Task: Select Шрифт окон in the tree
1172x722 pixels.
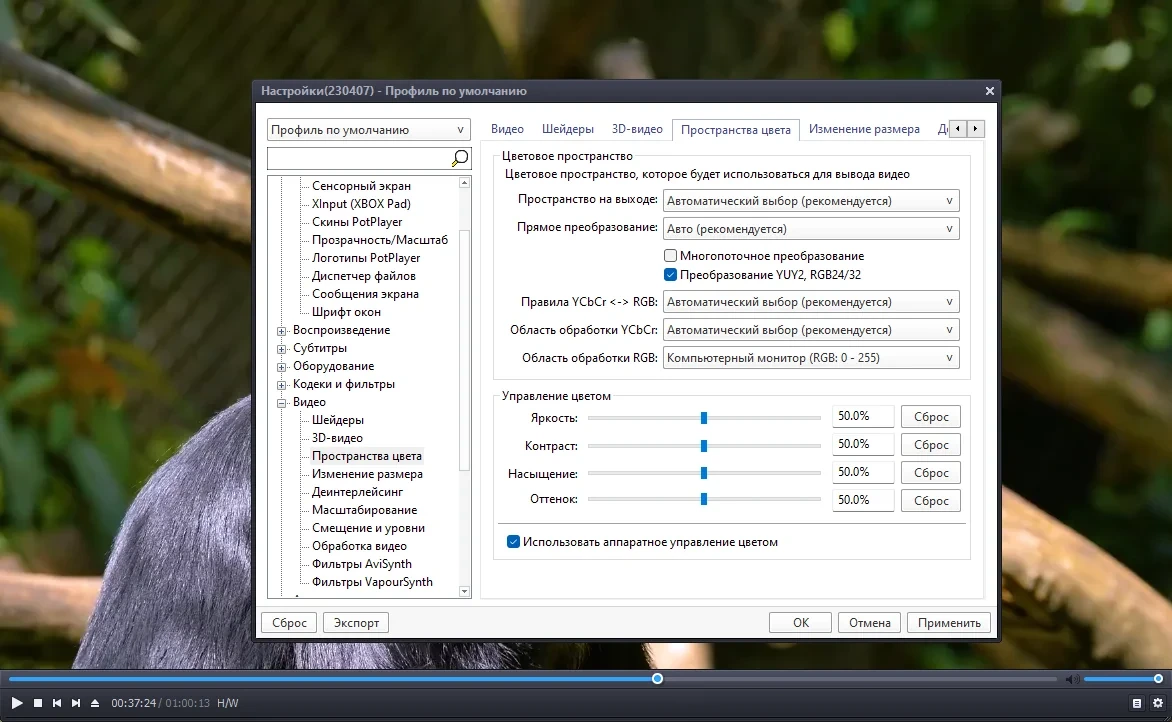Action: coord(346,312)
